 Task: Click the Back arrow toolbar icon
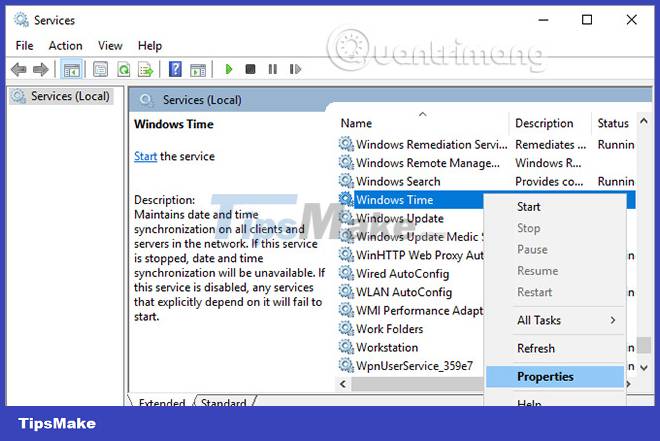coord(19,69)
